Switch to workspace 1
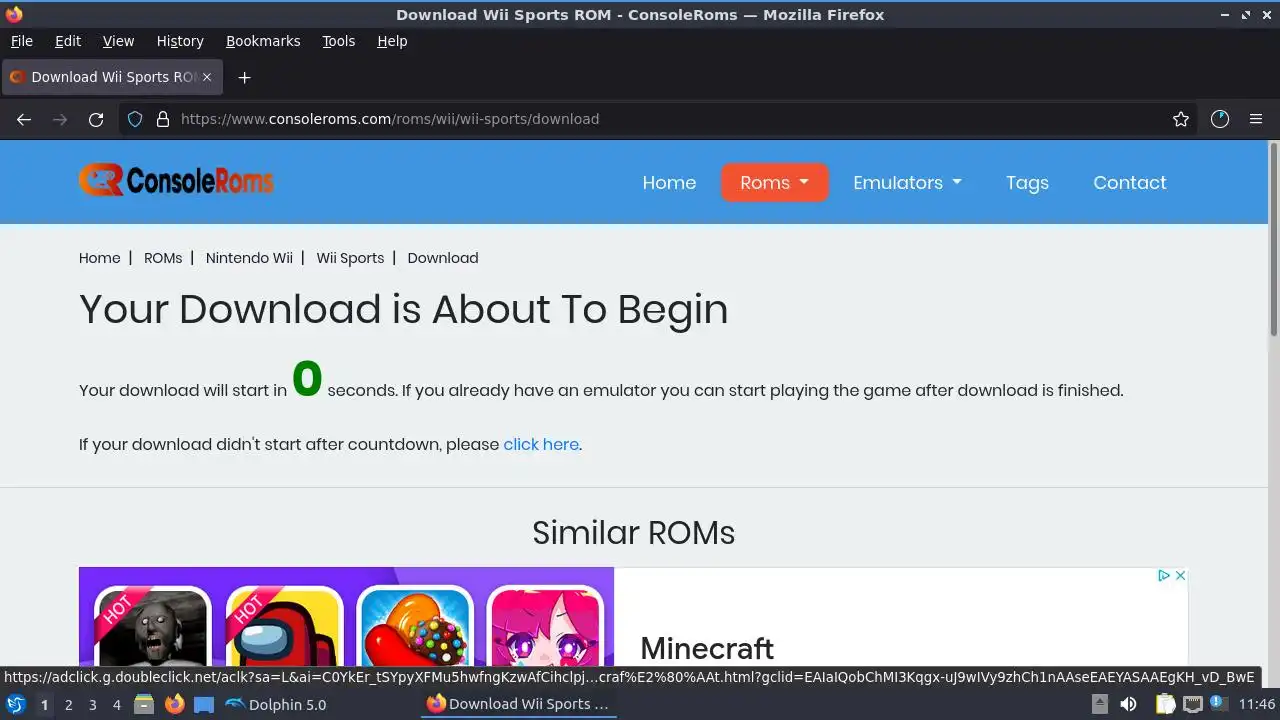Viewport: 1280px width, 720px height. tap(44, 704)
